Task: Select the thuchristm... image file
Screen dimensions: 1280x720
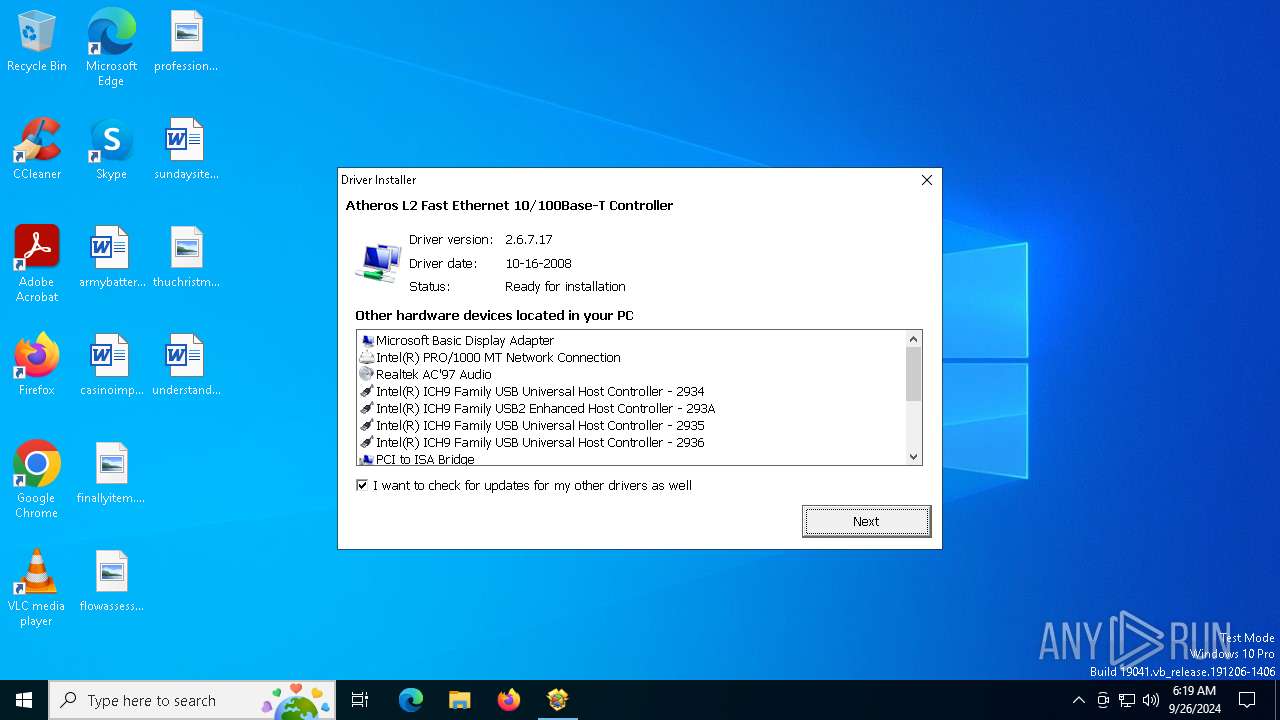Action: pos(186,258)
